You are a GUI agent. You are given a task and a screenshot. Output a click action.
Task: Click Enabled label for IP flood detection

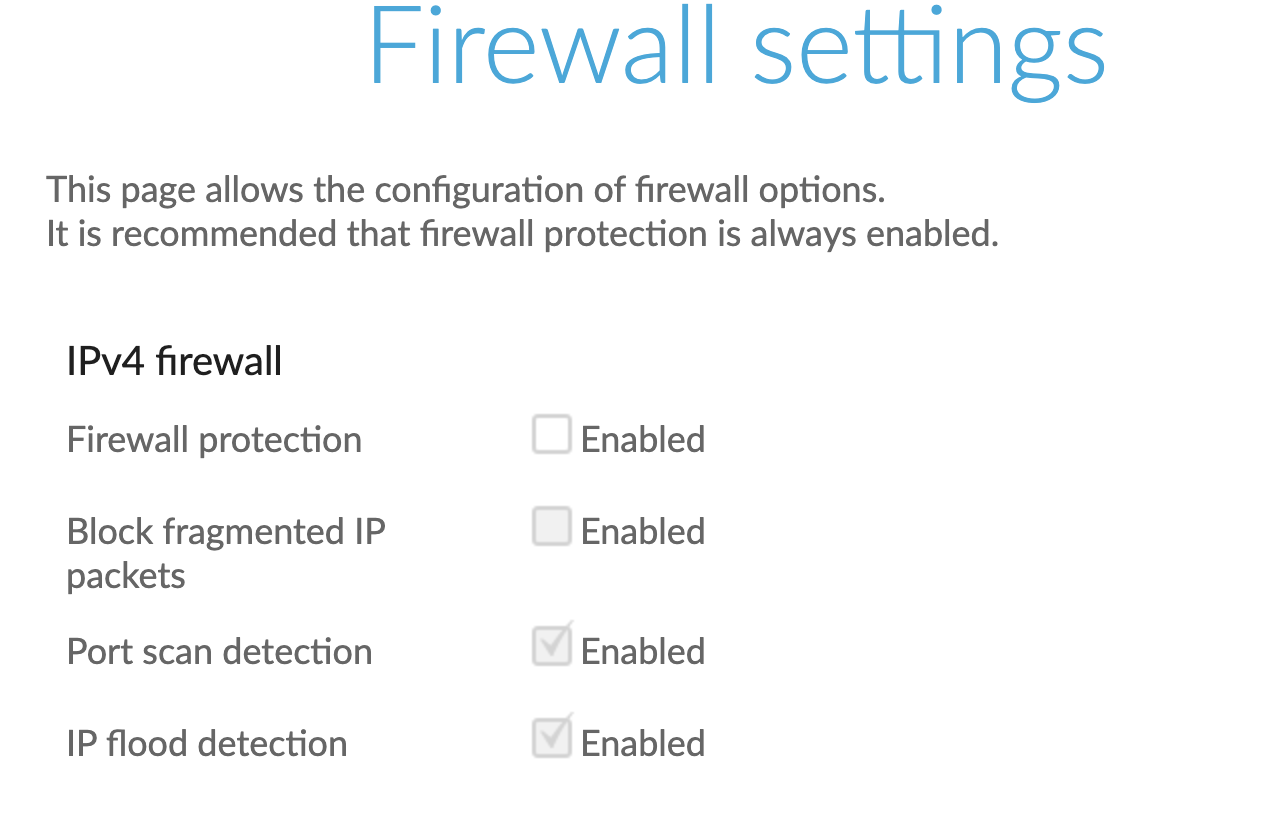coord(643,744)
